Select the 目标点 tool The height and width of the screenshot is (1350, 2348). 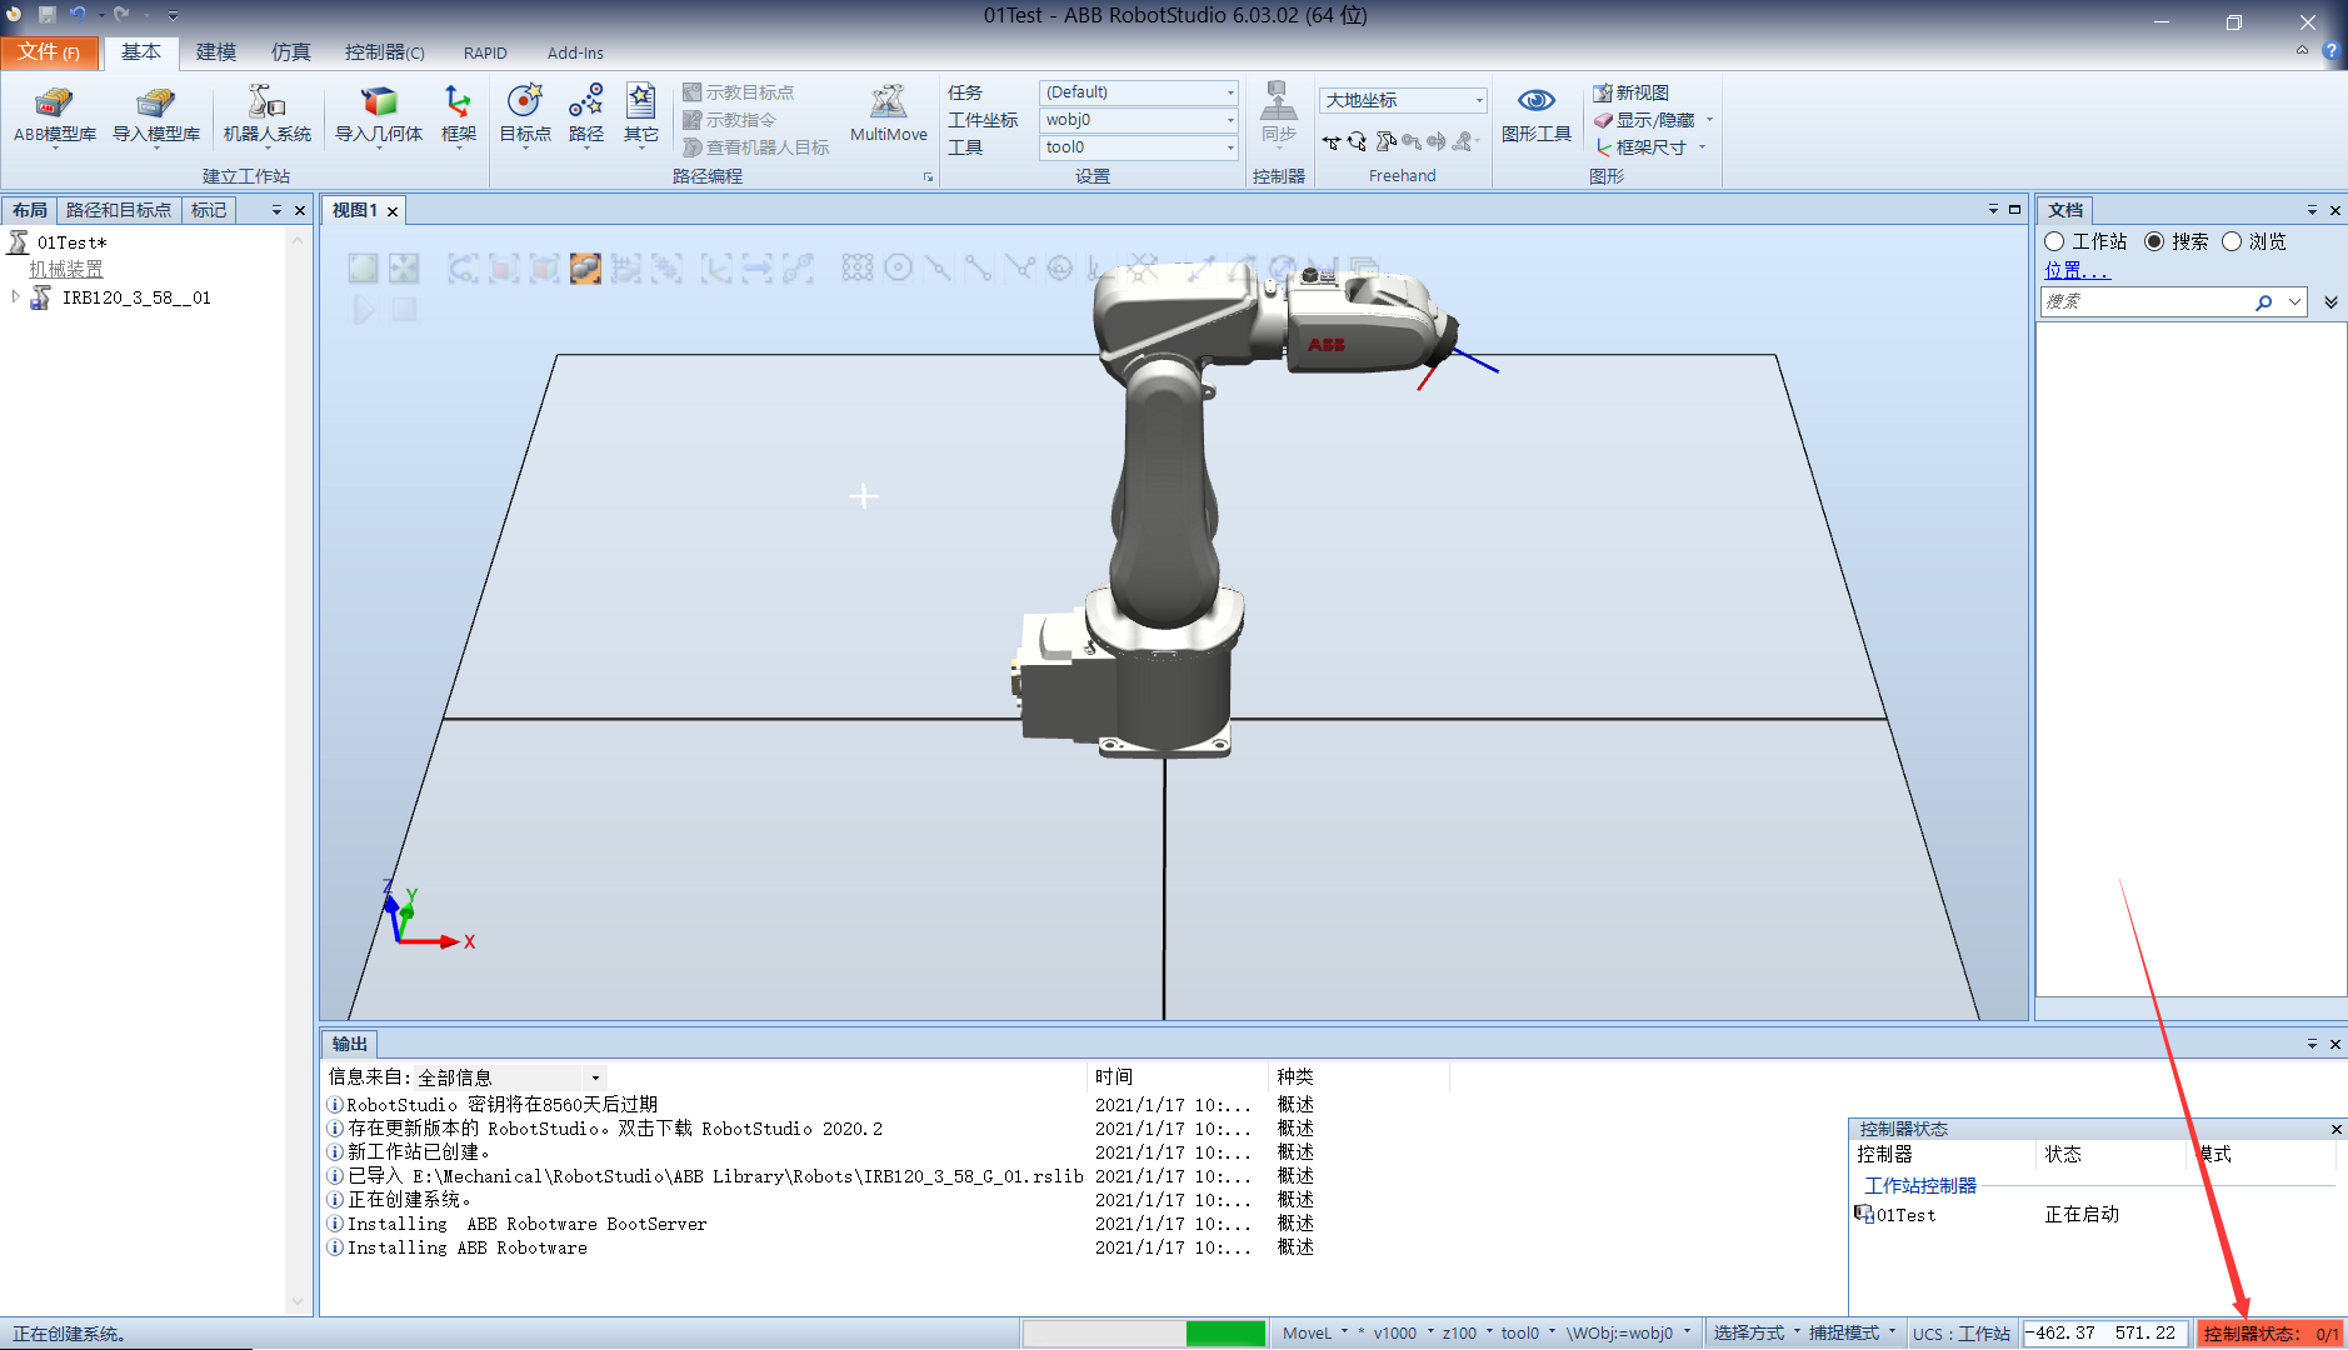523,113
